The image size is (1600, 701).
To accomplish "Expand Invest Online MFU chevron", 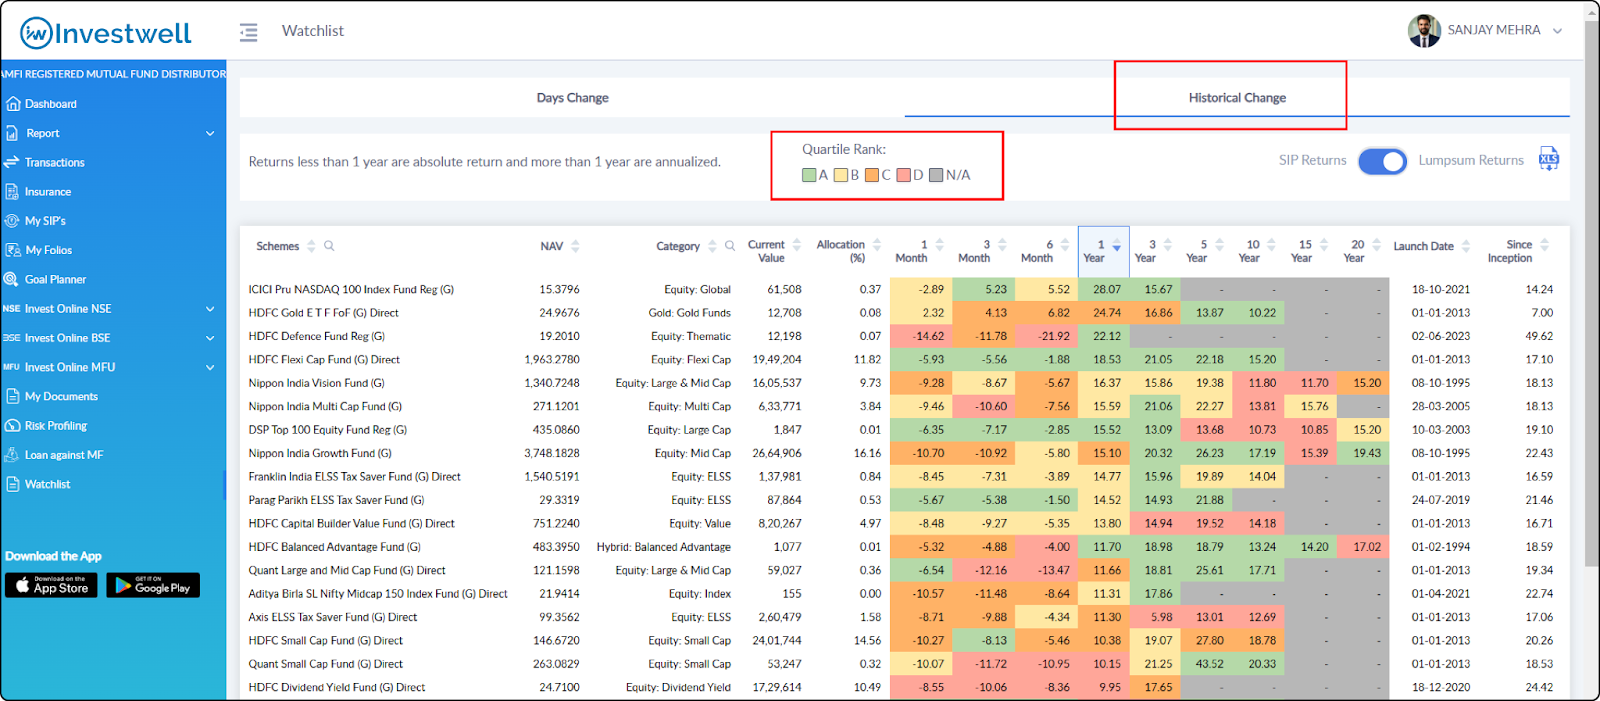I will (x=210, y=367).
